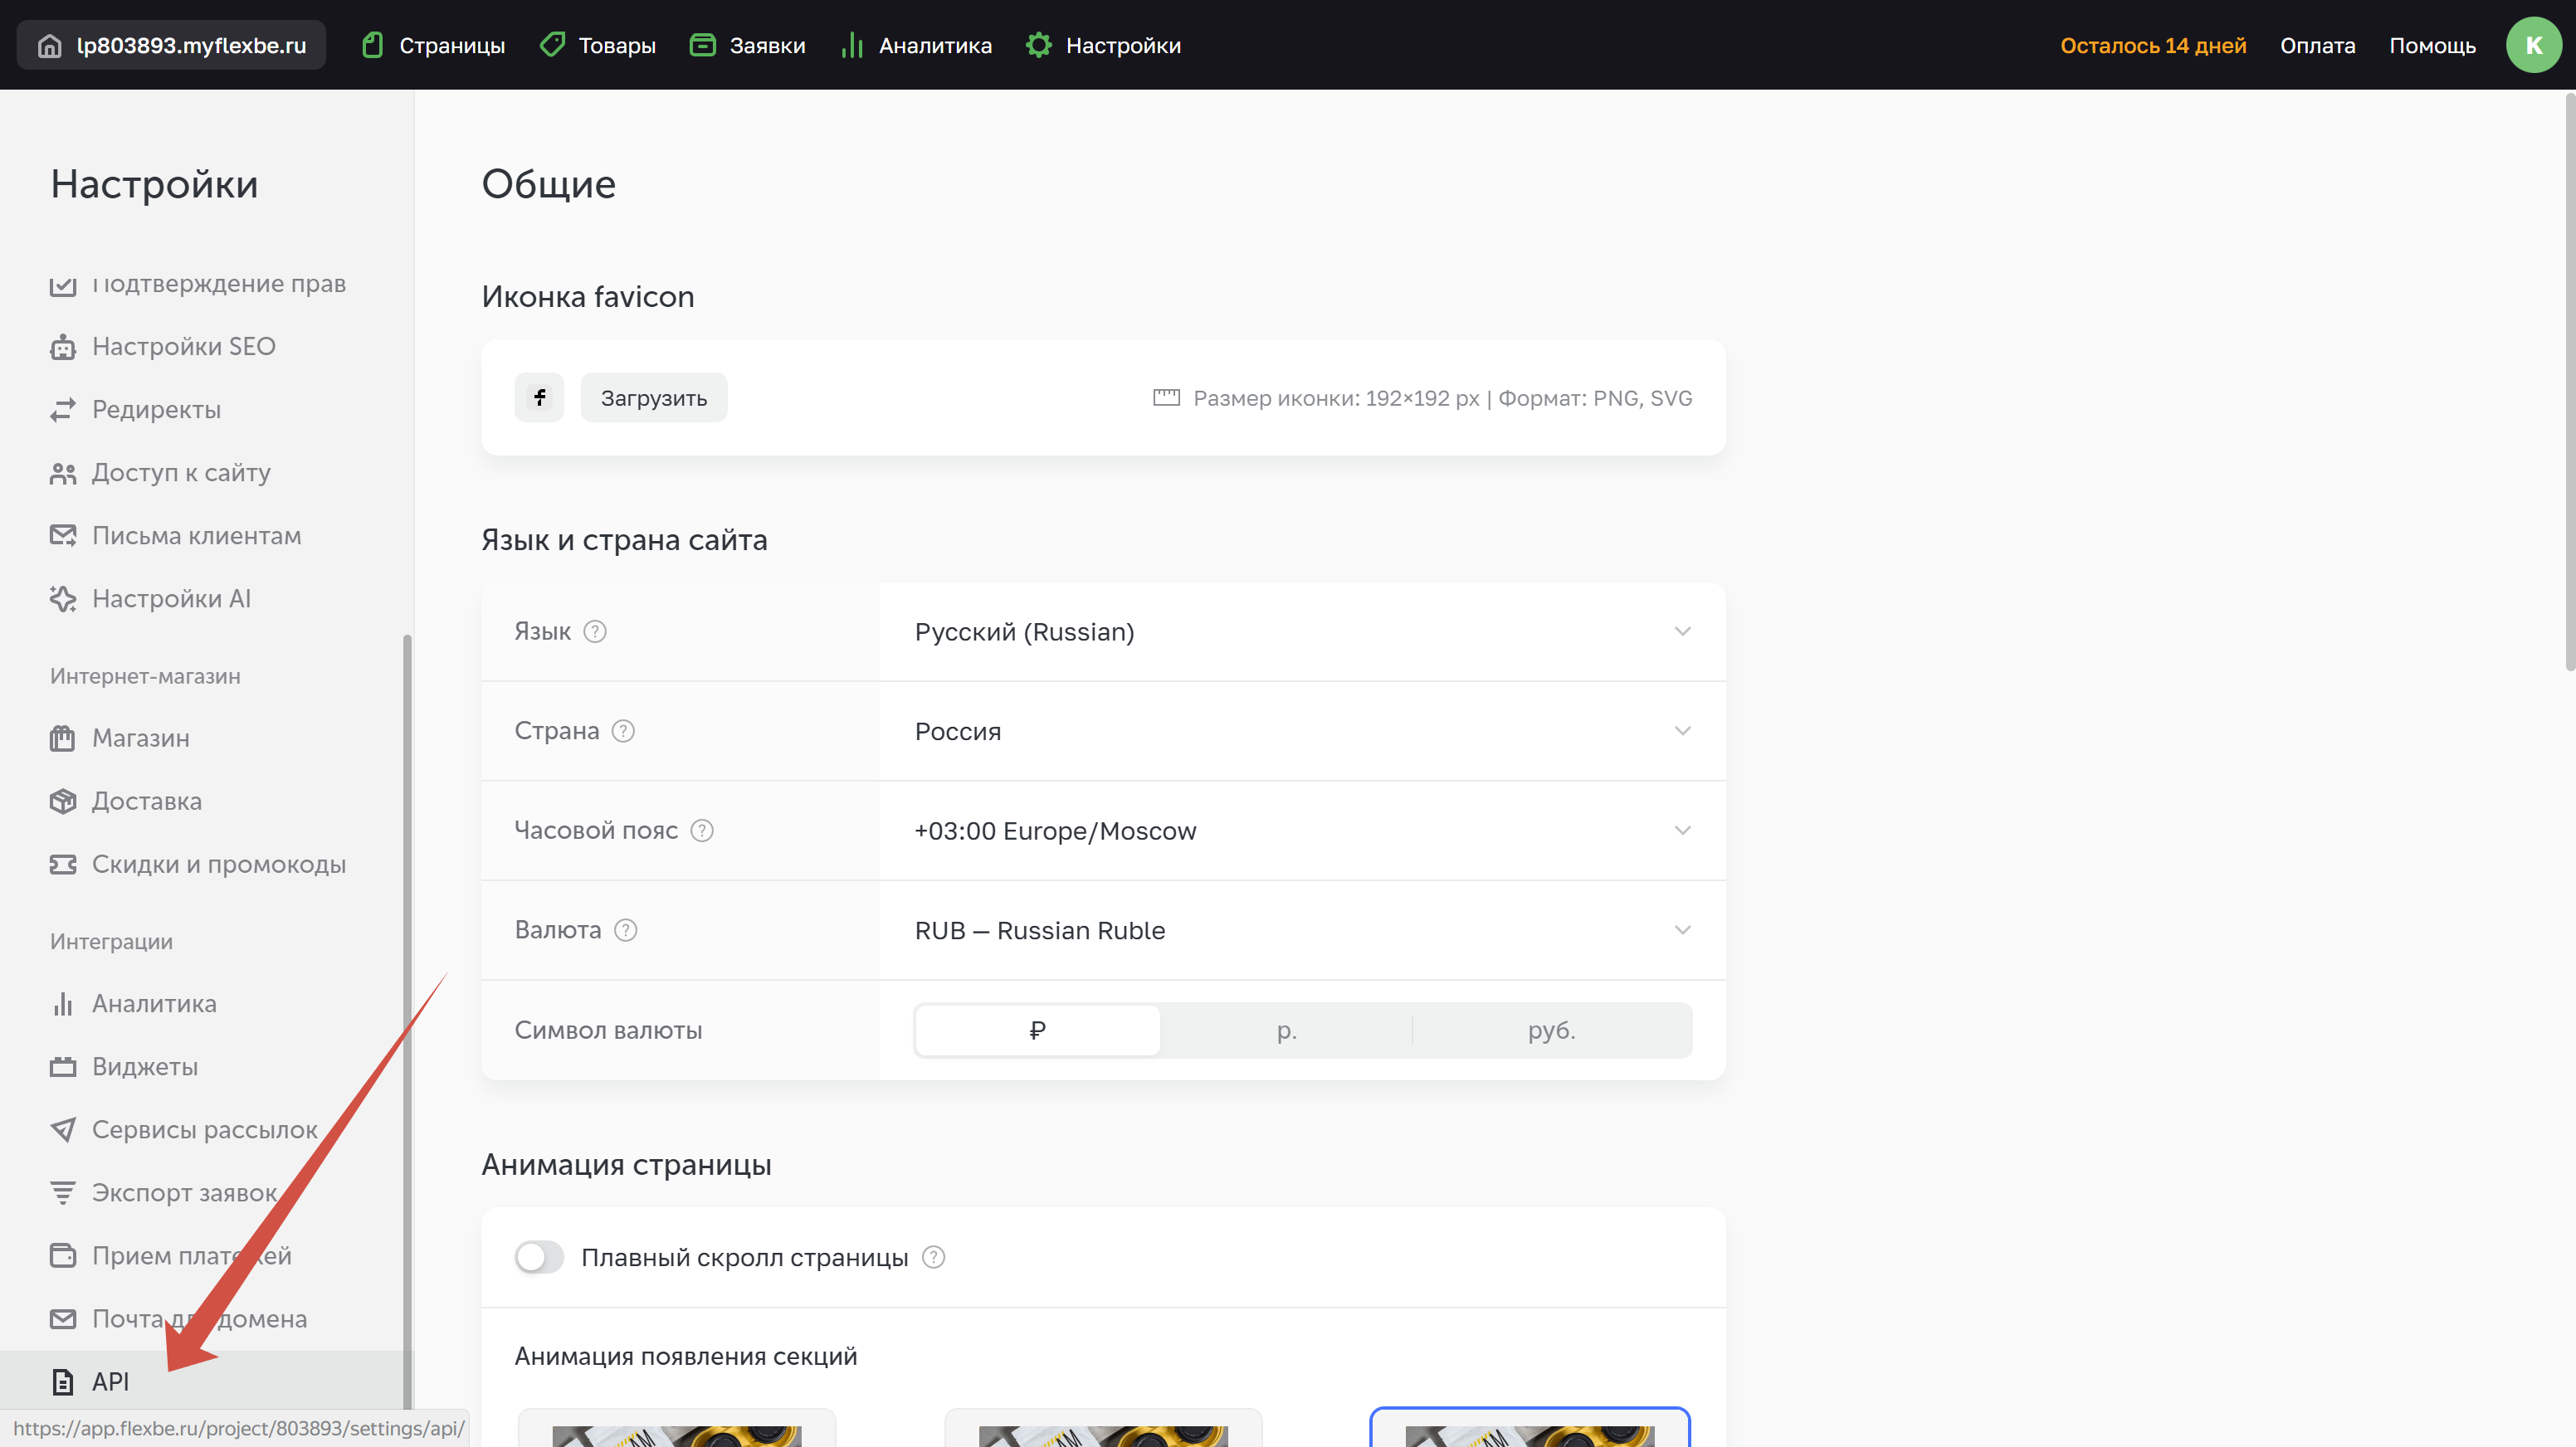
Task: Click the current favicon preview icon
Action: 539,398
